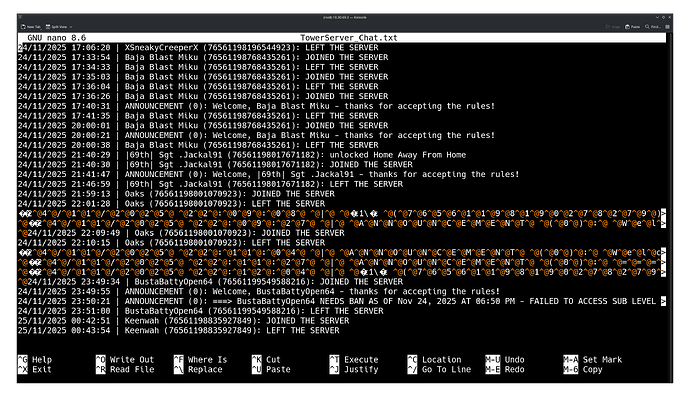Viewport: 690px width, 402px height.
Task: Click the 21:46:59 Sgt .Jackal91 LEFT line
Action: 210,184
